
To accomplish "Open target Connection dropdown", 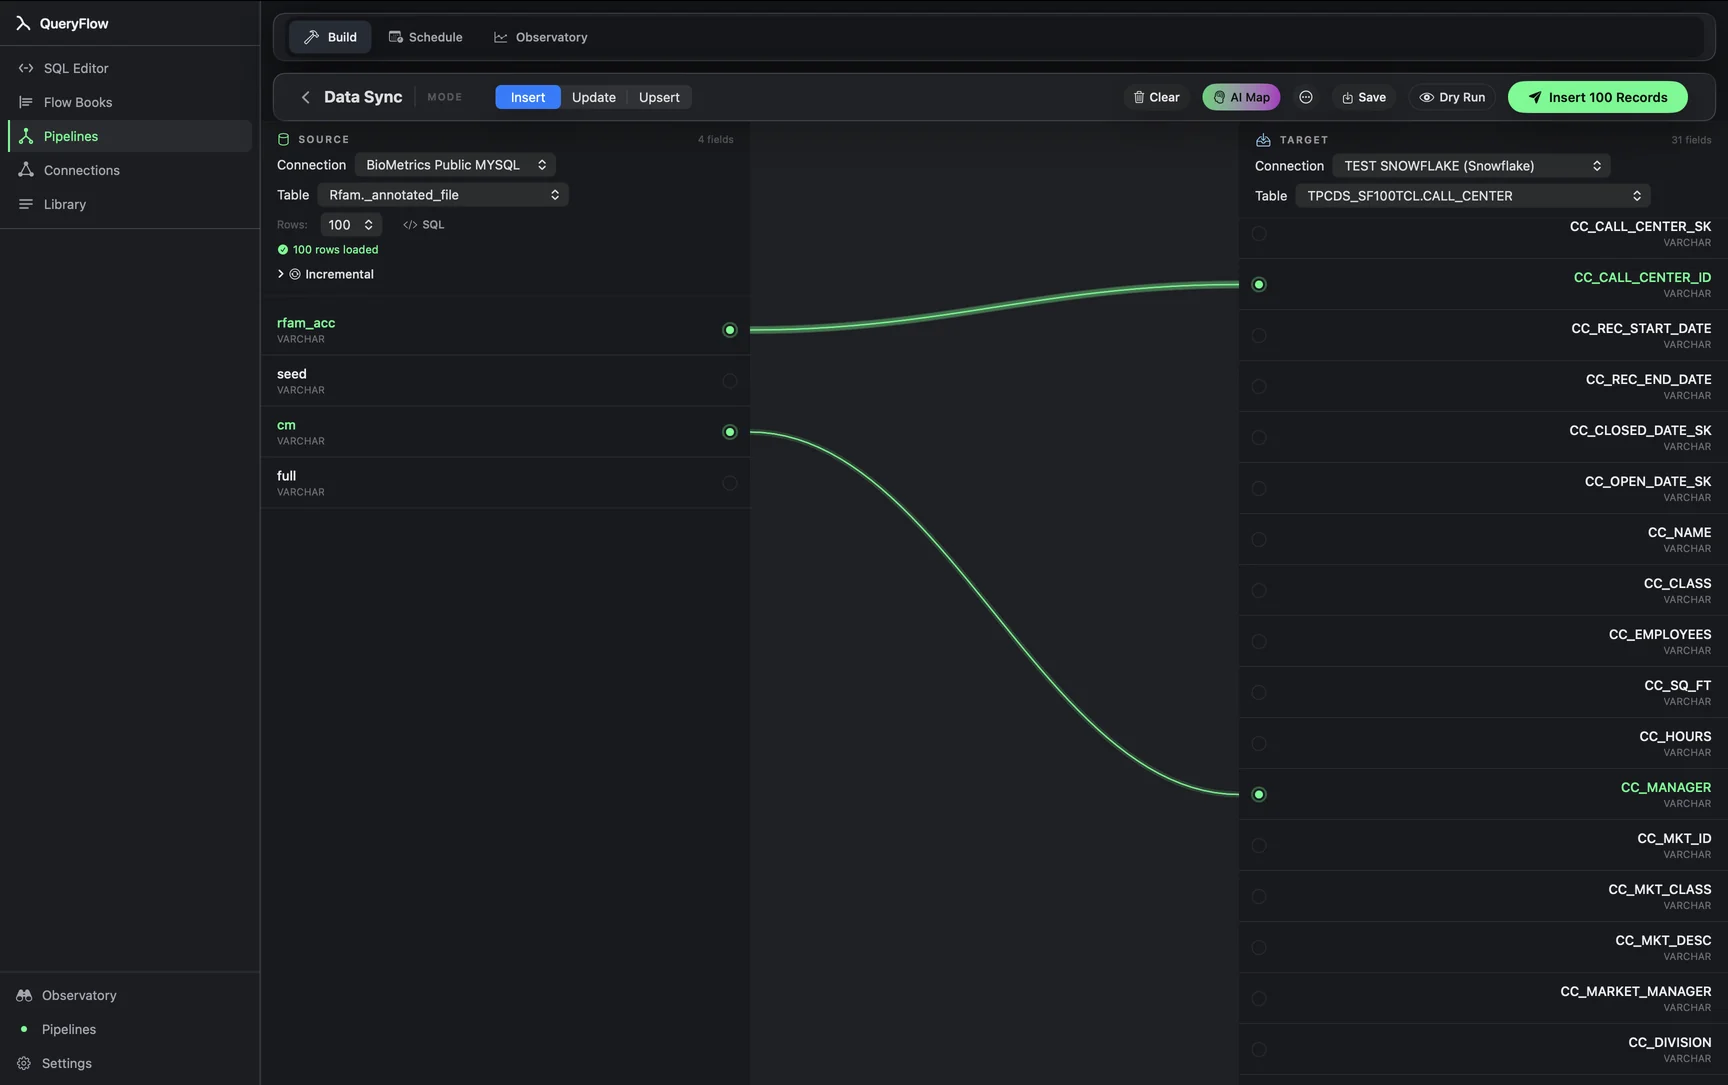I will pyautogui.click(x=1472, y=166).
